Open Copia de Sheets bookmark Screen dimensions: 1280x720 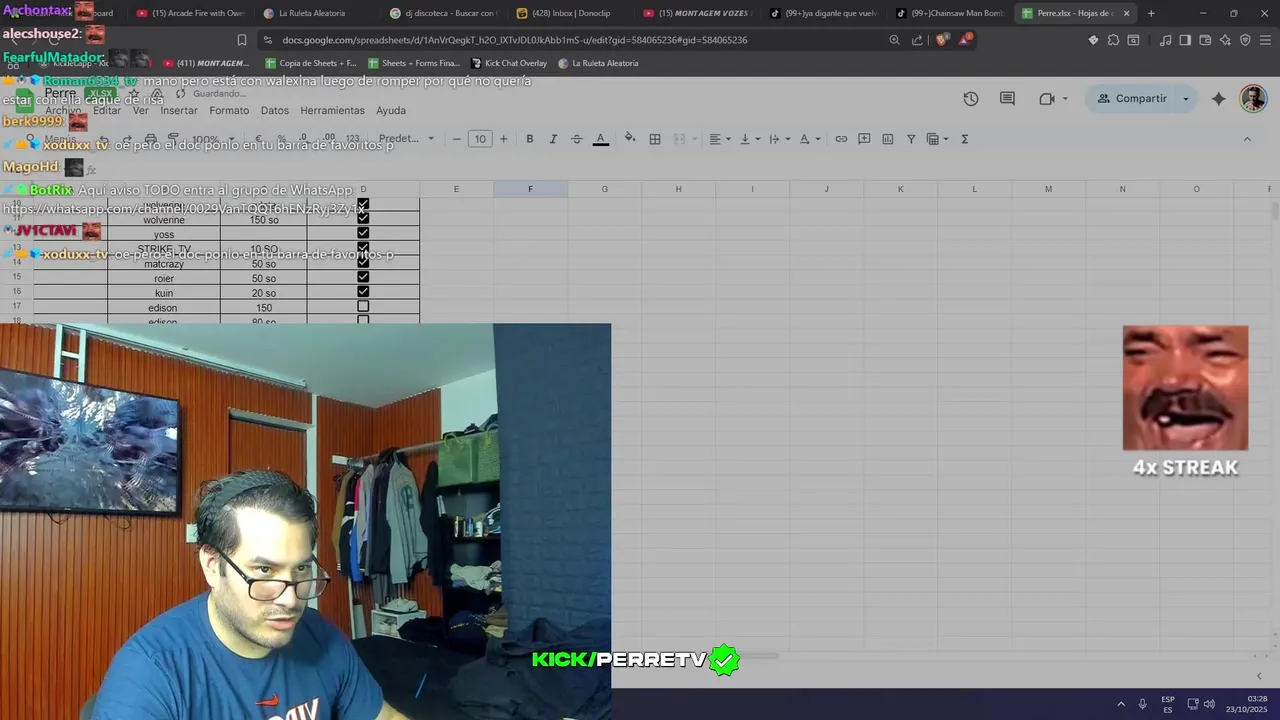pos(309,63)
